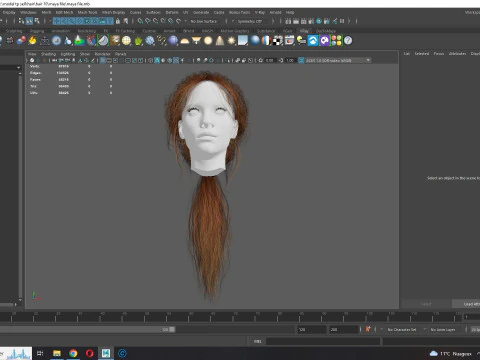Open the Curves menu
Viewport: 480px width, 360px height.
[135, 12]
